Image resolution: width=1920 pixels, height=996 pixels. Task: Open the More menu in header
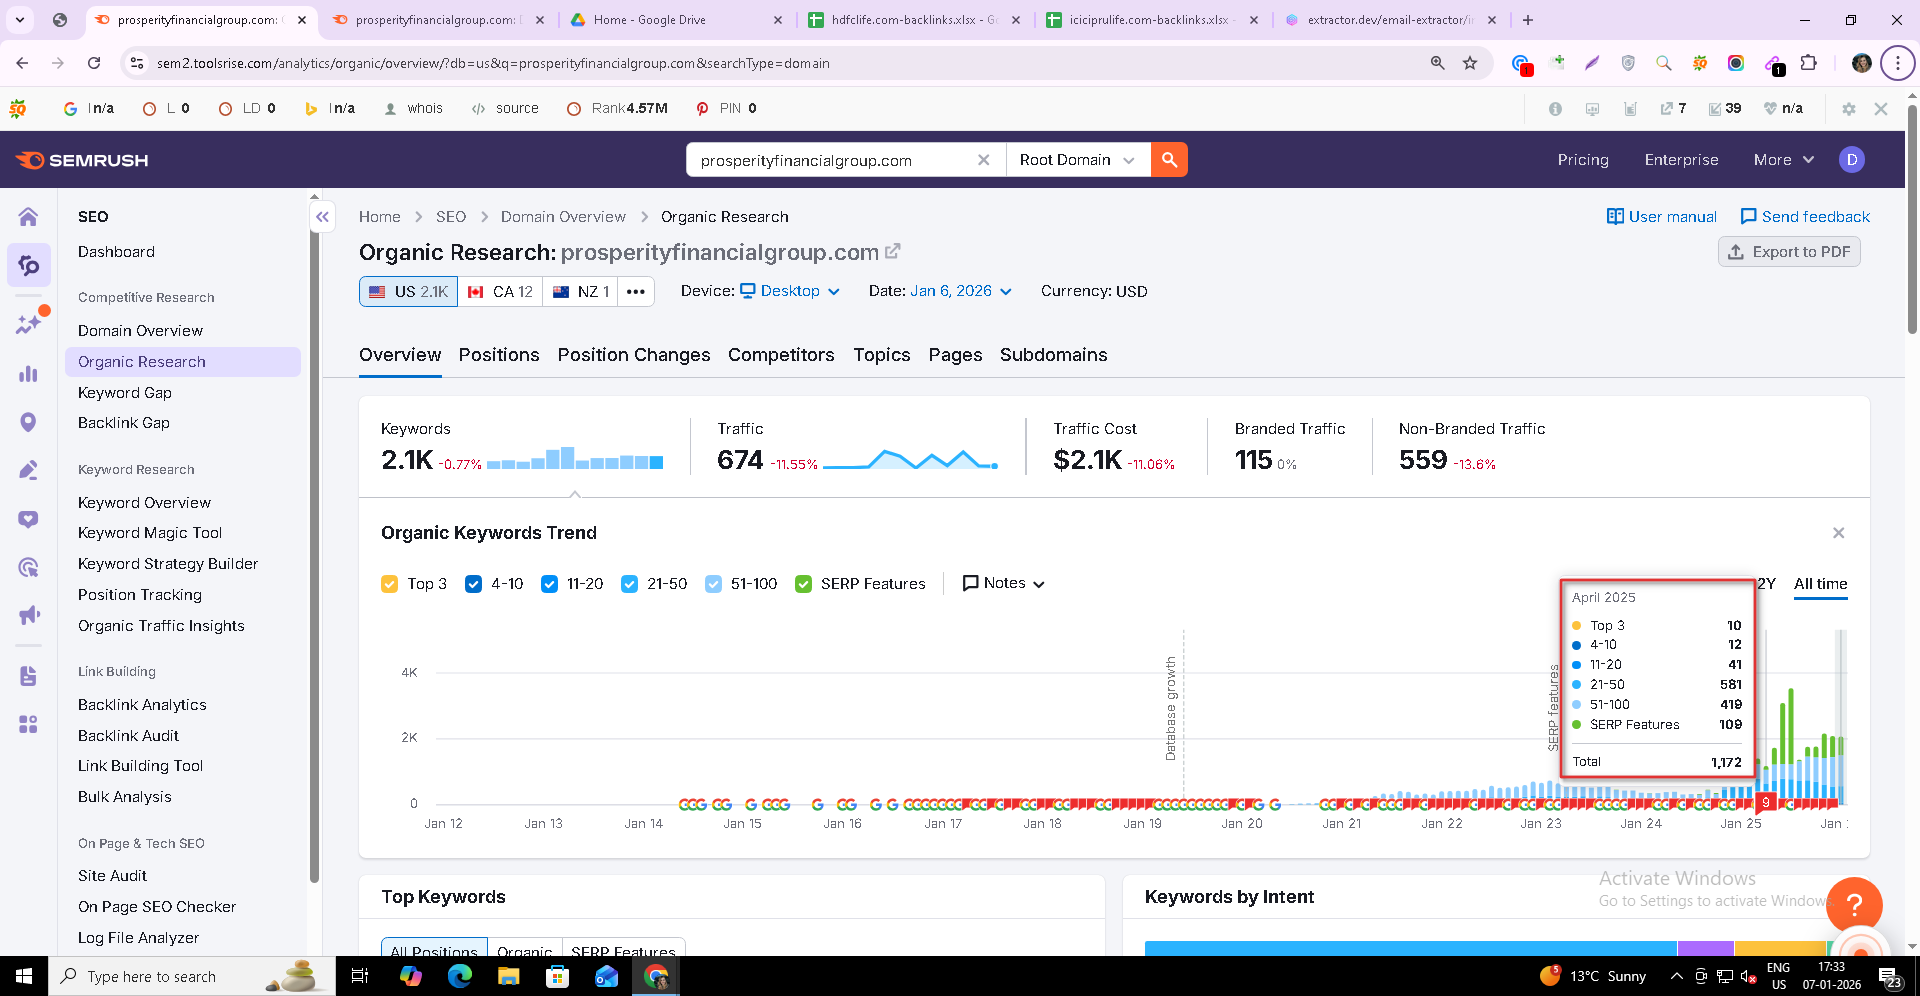(x=1783, y=160)
